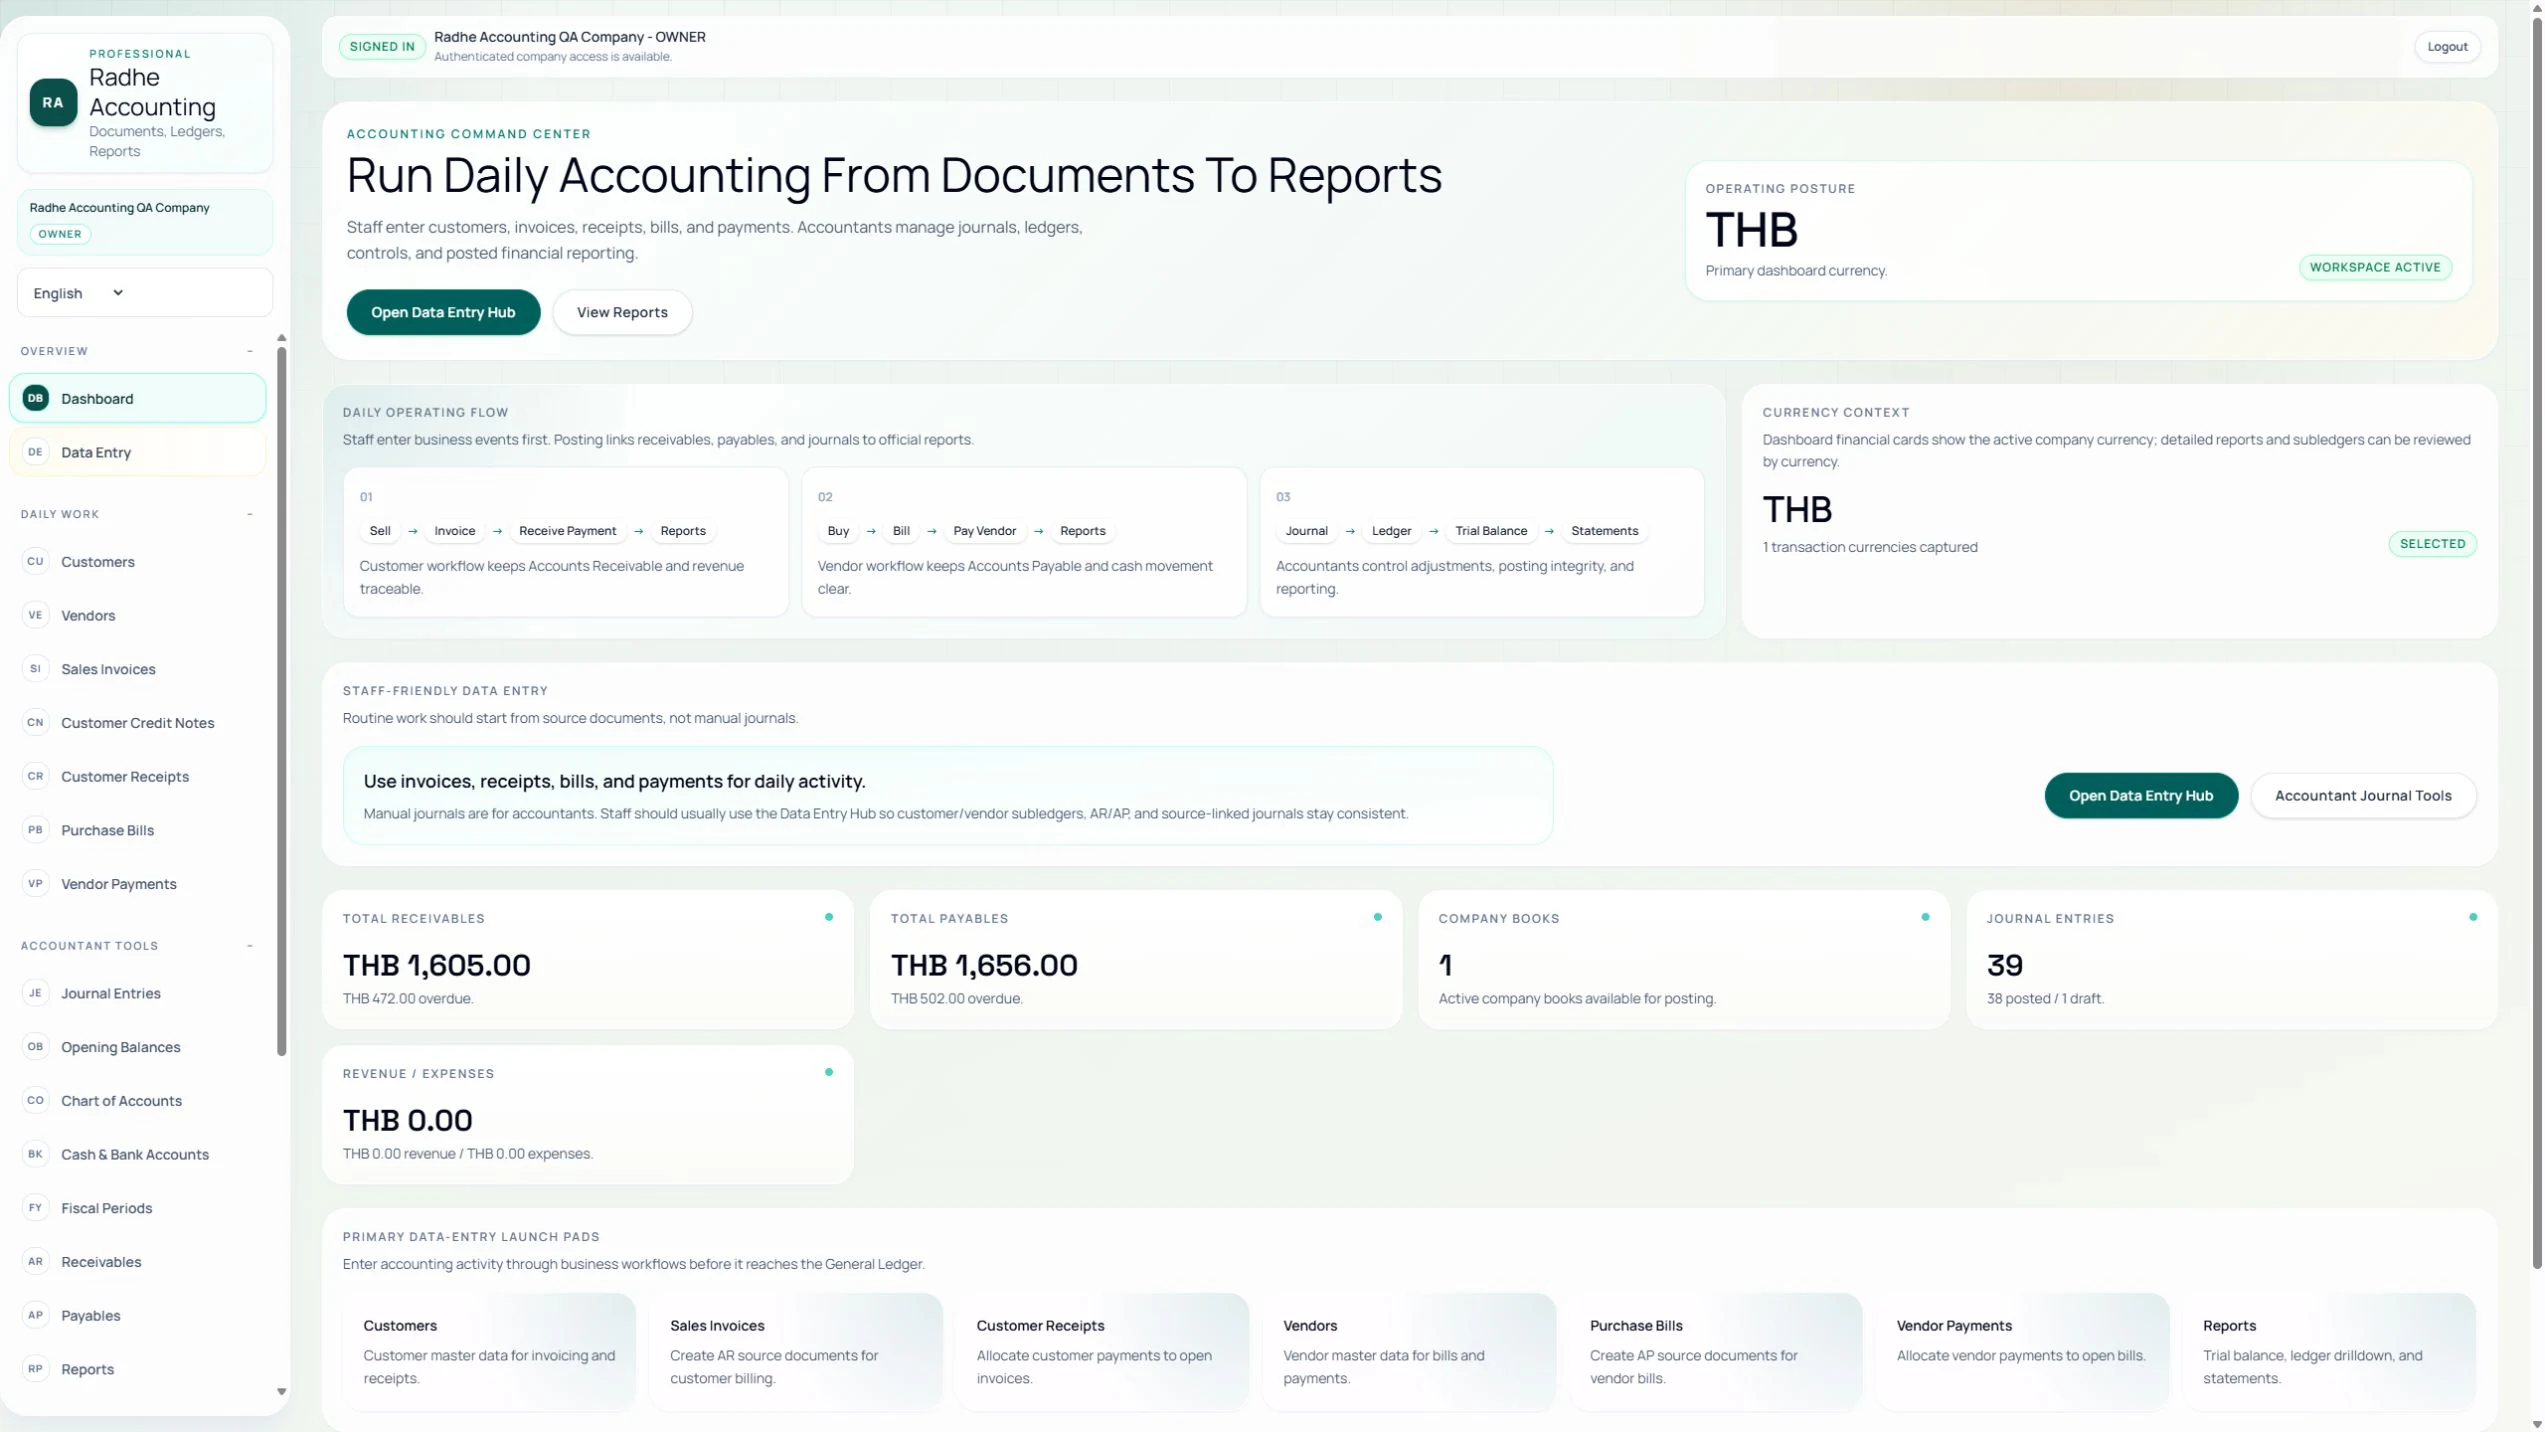Click the CO Chart of Accounts icon
2545x1432 pixels.
[x=35, y=1100]
